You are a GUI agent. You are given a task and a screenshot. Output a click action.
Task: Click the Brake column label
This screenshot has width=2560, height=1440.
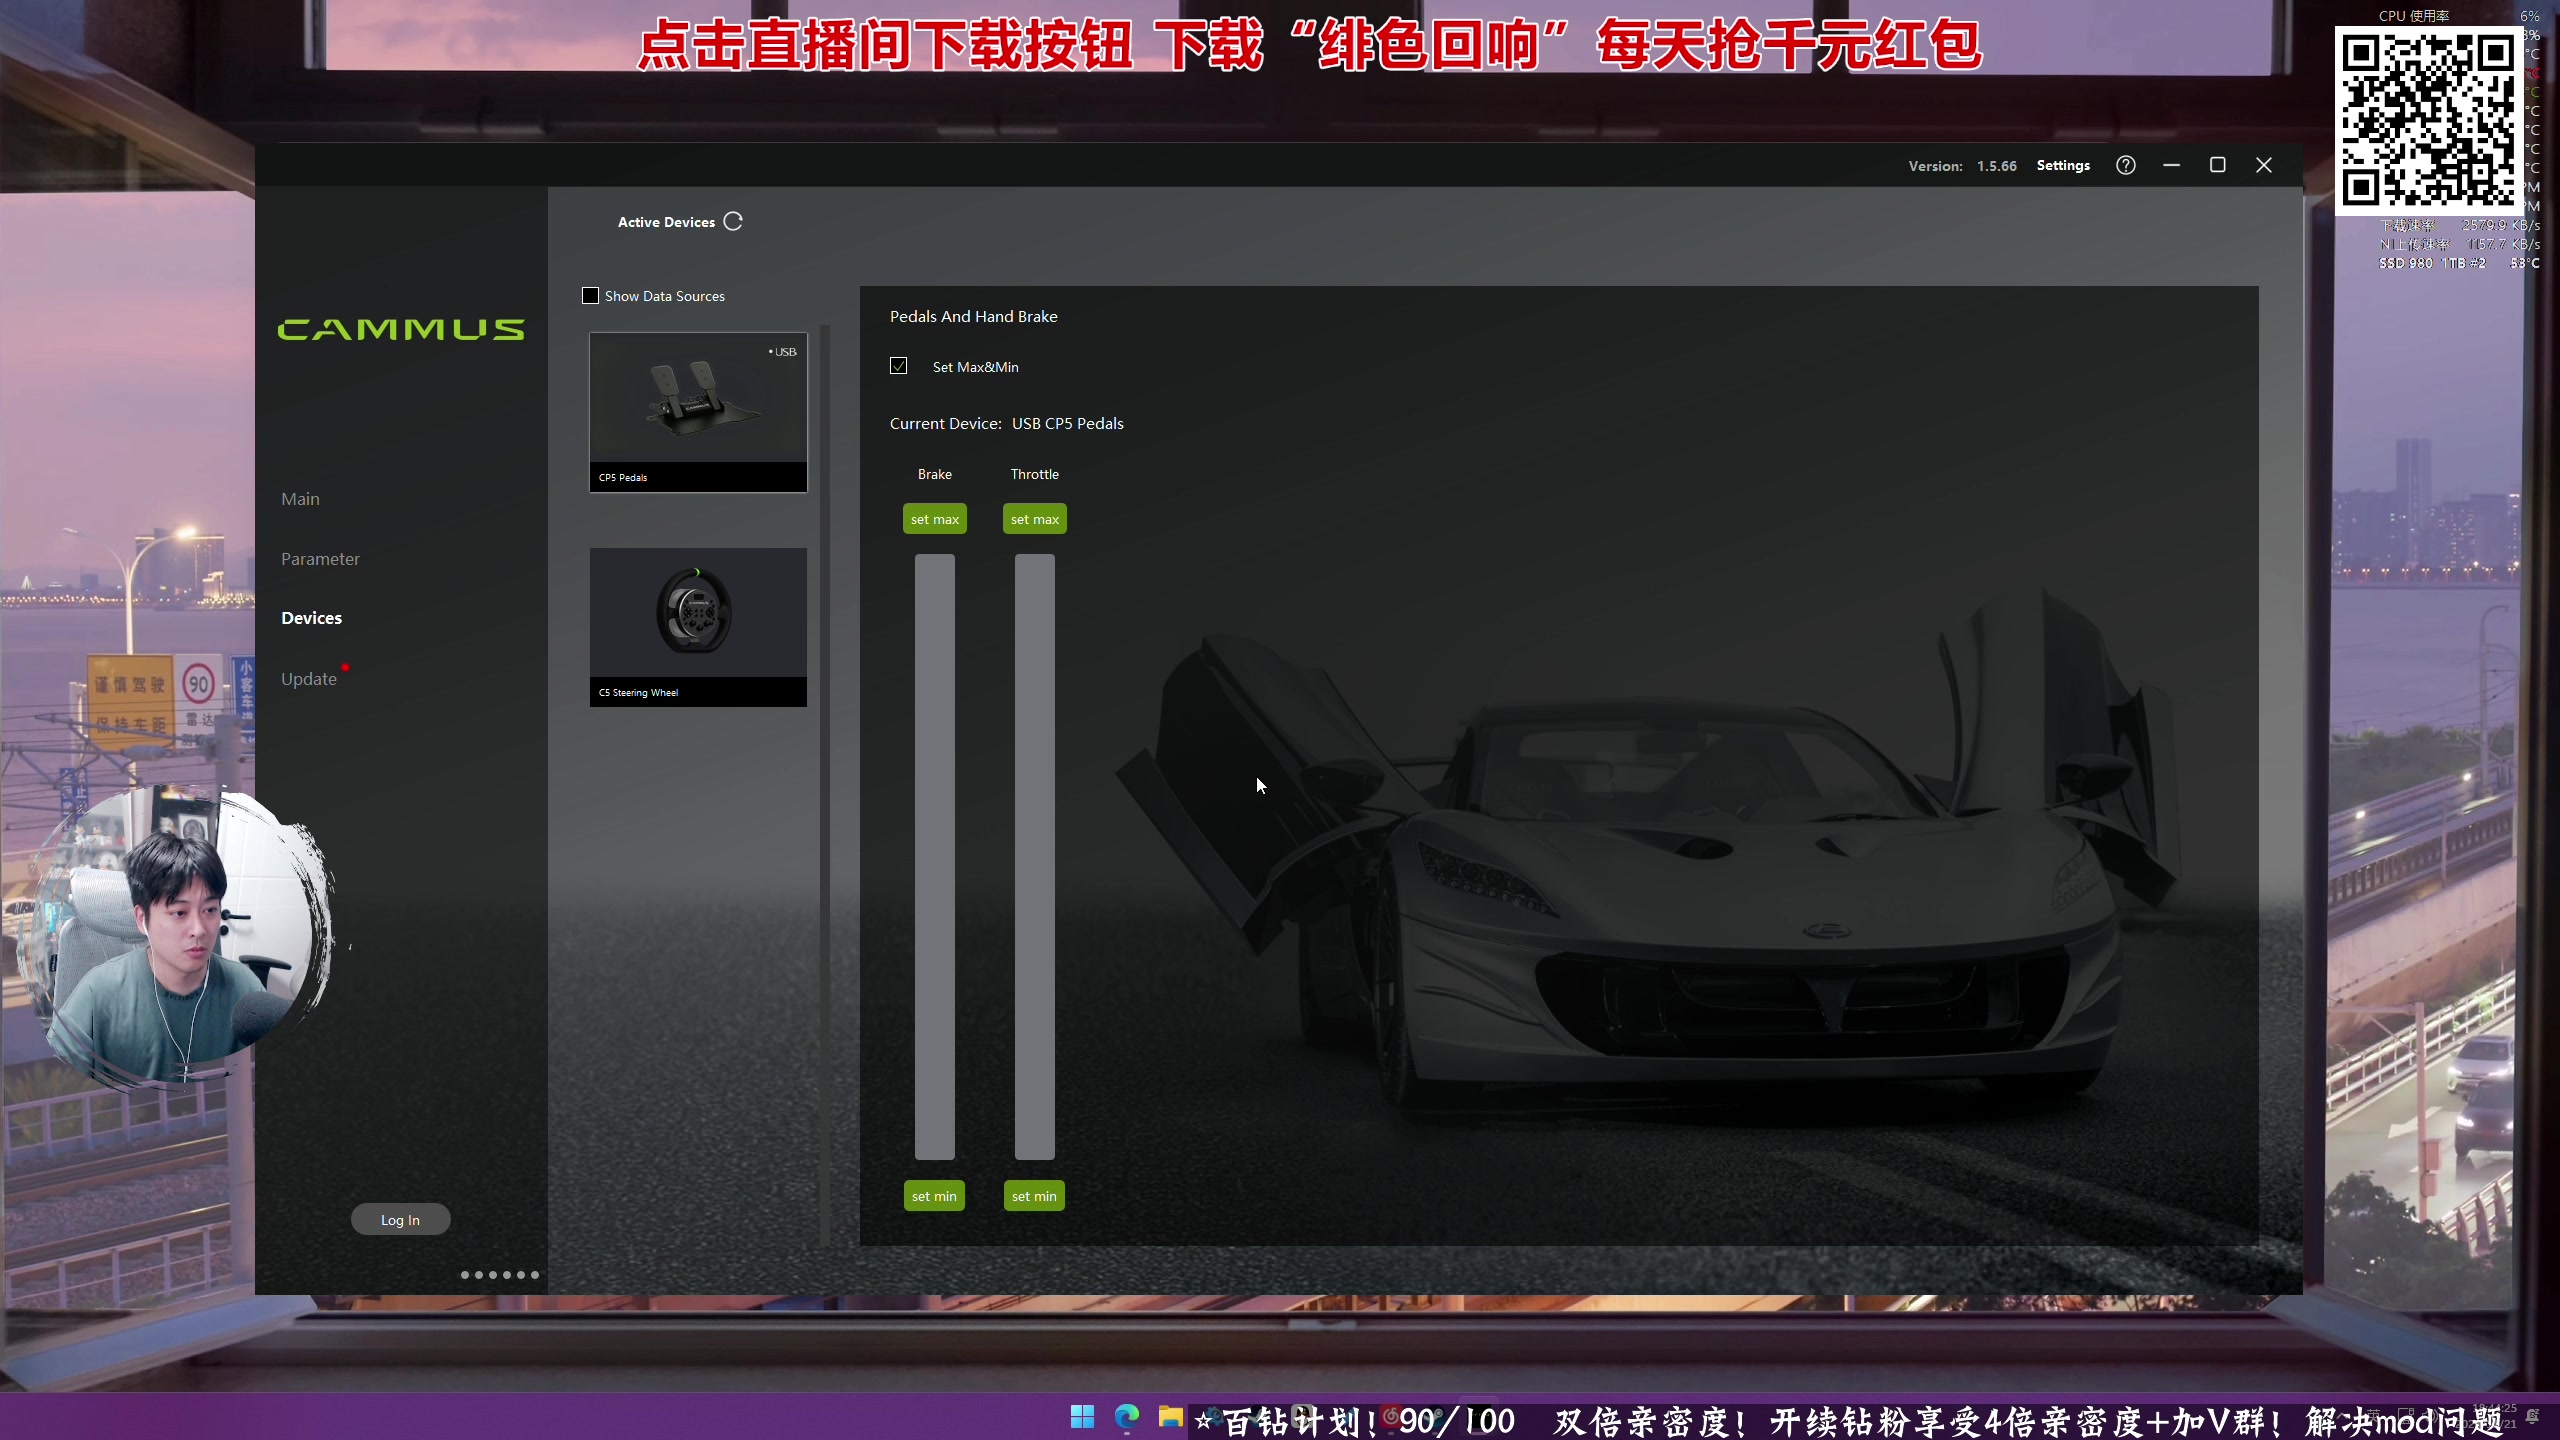coord(934,474)
